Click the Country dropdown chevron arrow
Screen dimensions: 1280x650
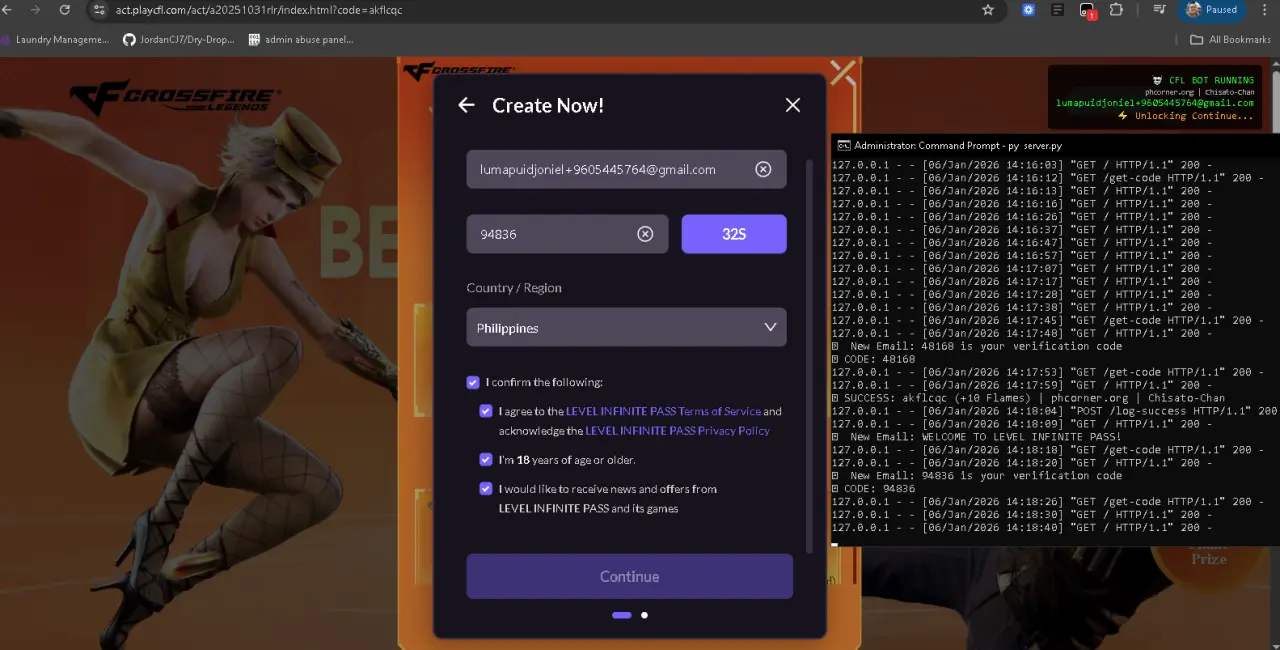[770, 327]
